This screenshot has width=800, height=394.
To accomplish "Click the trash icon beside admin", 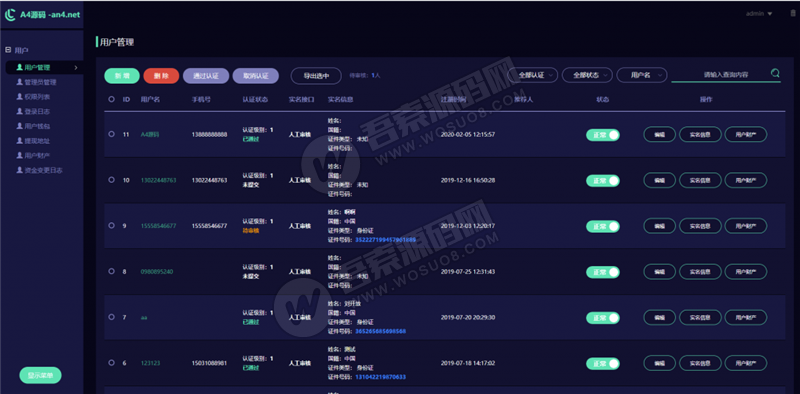I will coord(792,14).
